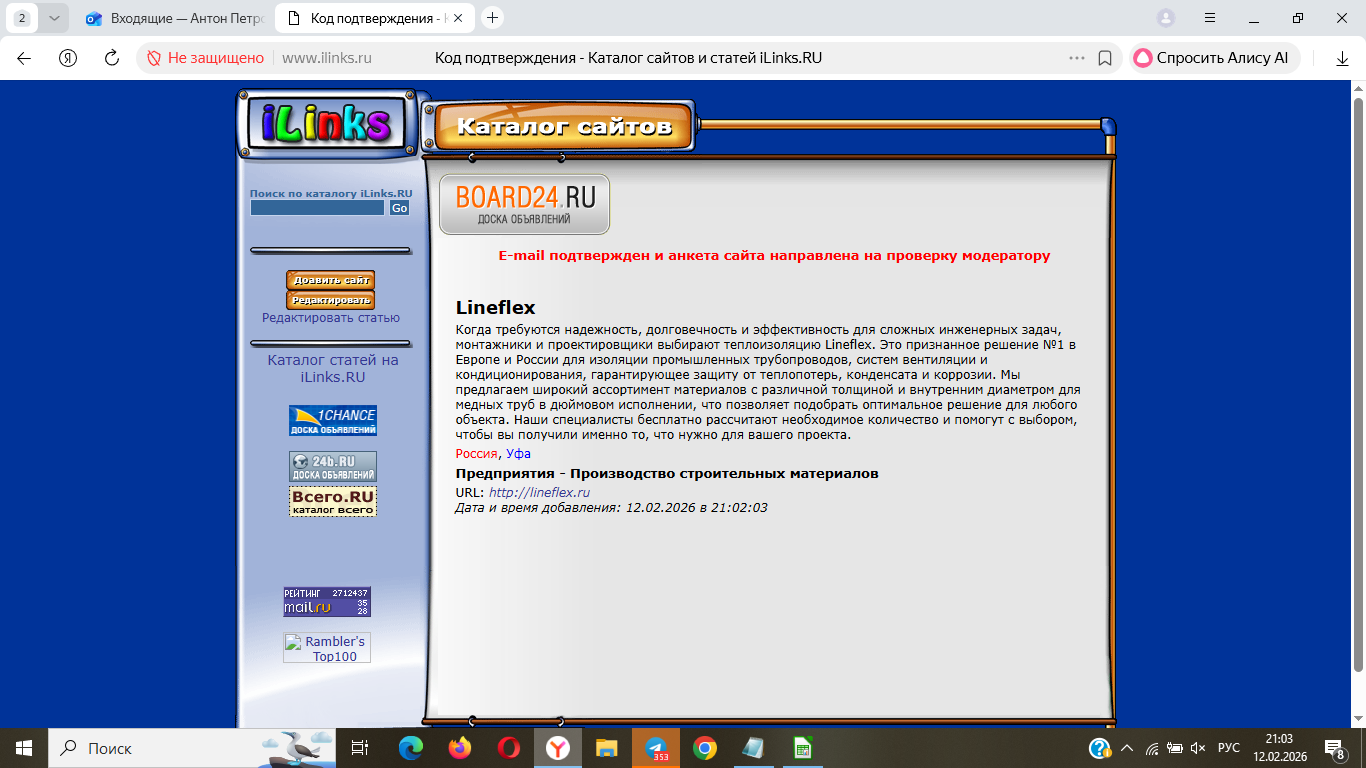This screenshot has width=1366, height=768.
Task: Open File Explorer from the taskbar
Action: click(607, 748)
